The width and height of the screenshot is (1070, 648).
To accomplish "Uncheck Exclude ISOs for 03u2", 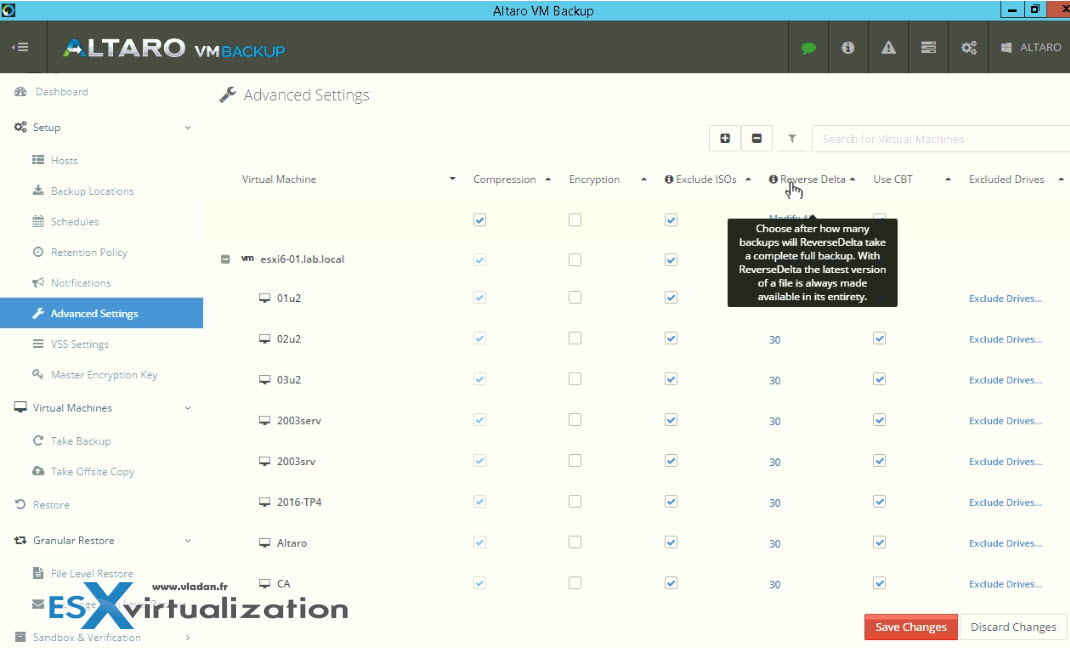I will [671, 379].
